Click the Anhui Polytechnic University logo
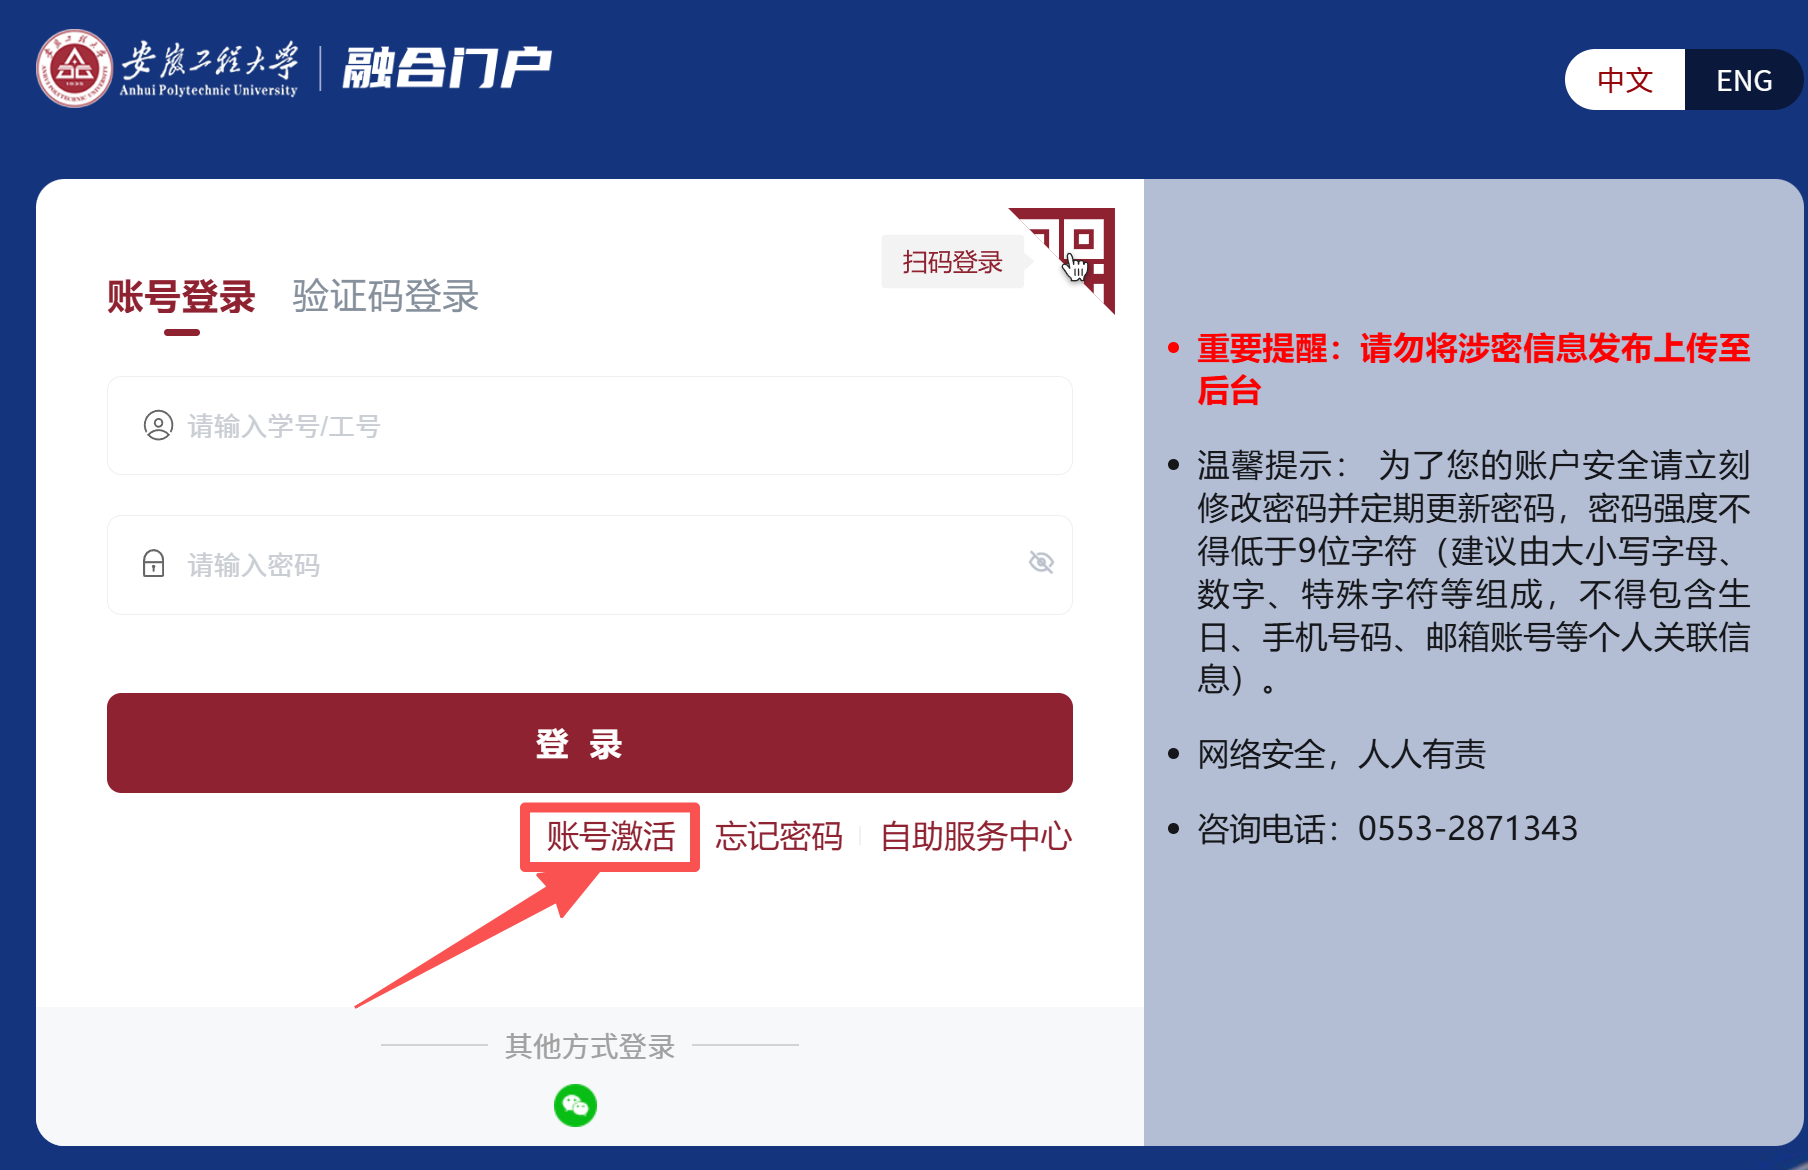 pos(167,68)
